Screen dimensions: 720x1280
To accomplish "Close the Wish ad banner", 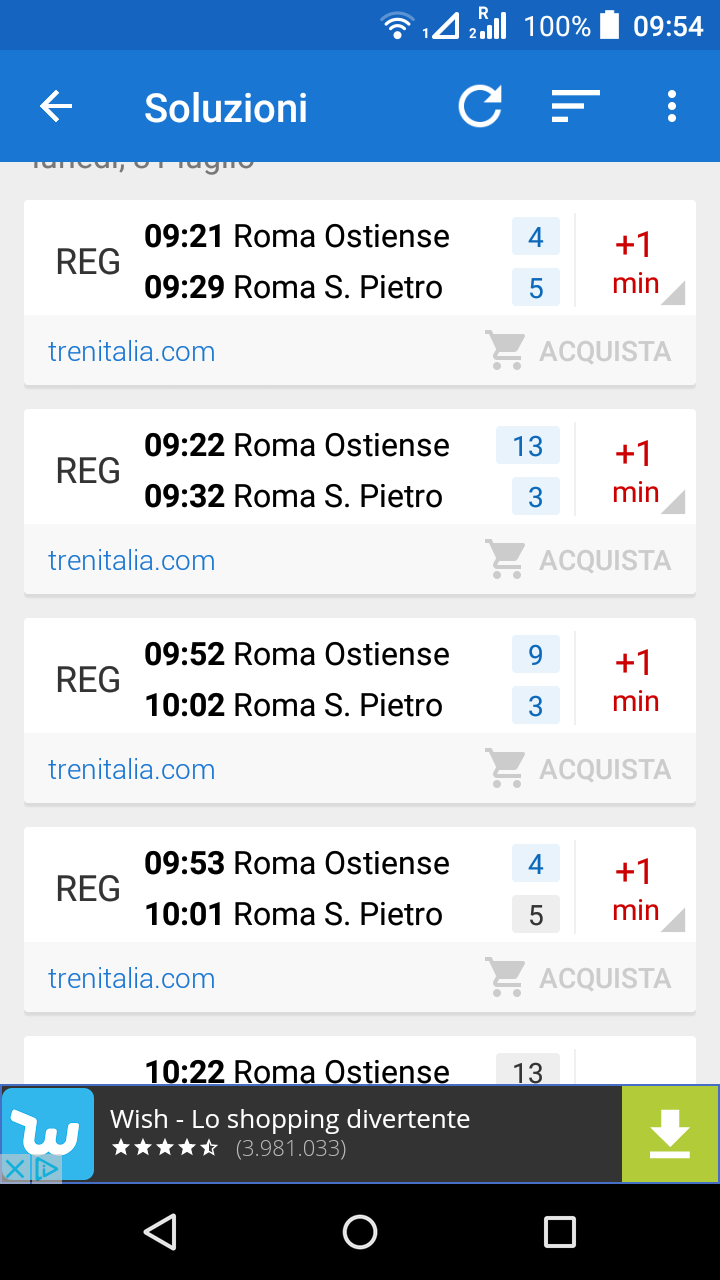I will [15, 1168].
